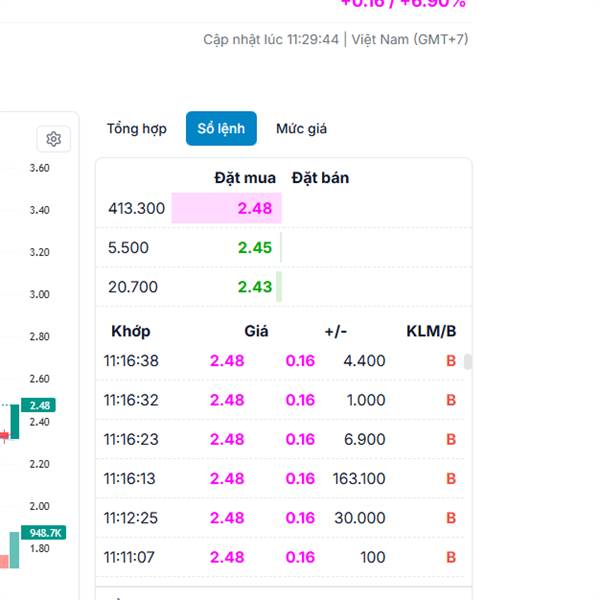600x600 pixels.
Task: Click the teal volume bar on the chart
Action: 15,550
